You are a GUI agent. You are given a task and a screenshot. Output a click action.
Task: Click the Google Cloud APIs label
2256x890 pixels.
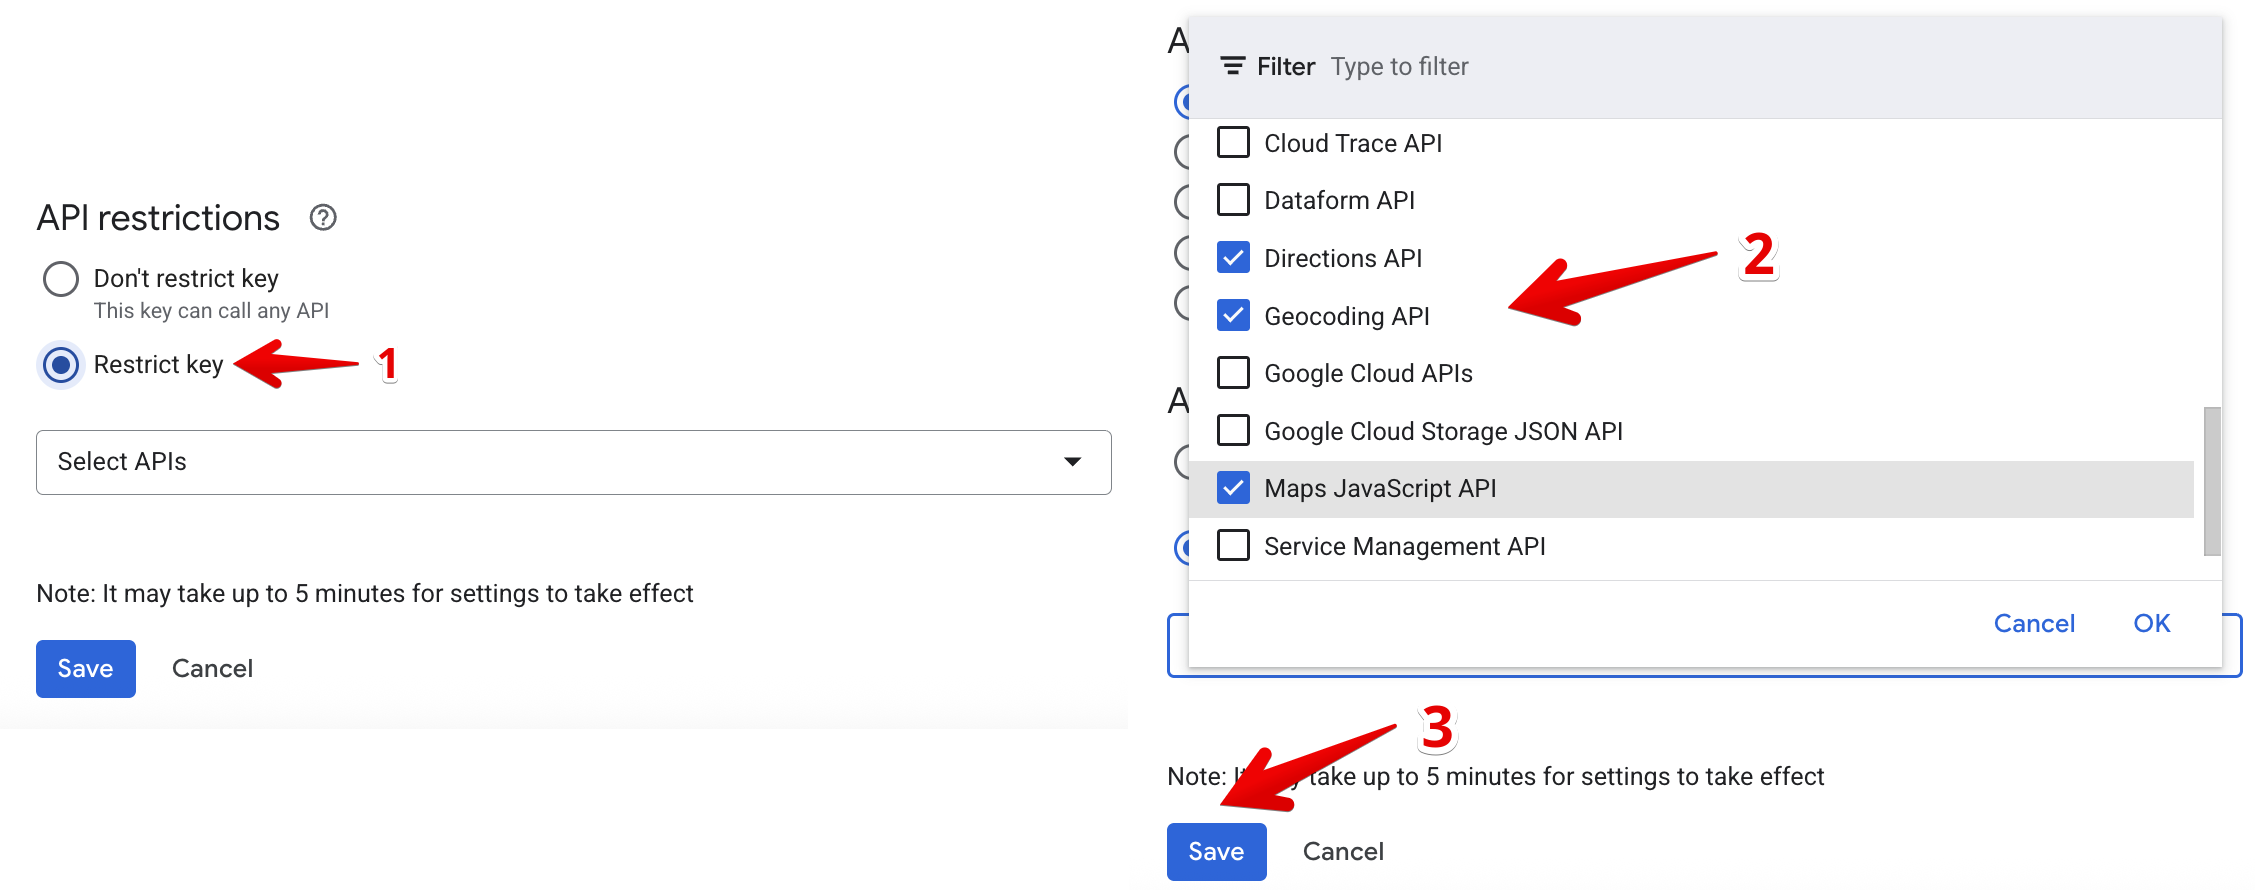tap(1368, 373)
